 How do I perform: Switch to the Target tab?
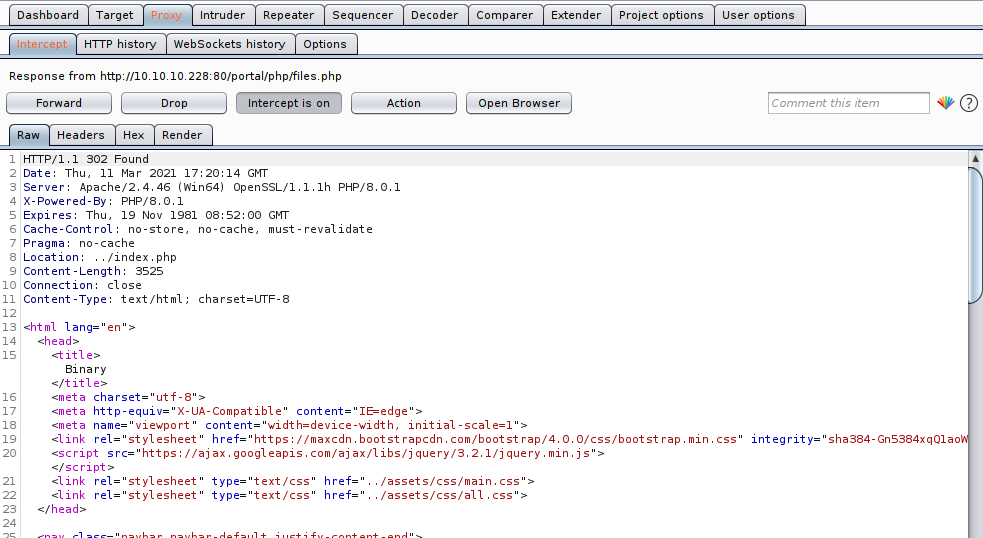point(114,15)
